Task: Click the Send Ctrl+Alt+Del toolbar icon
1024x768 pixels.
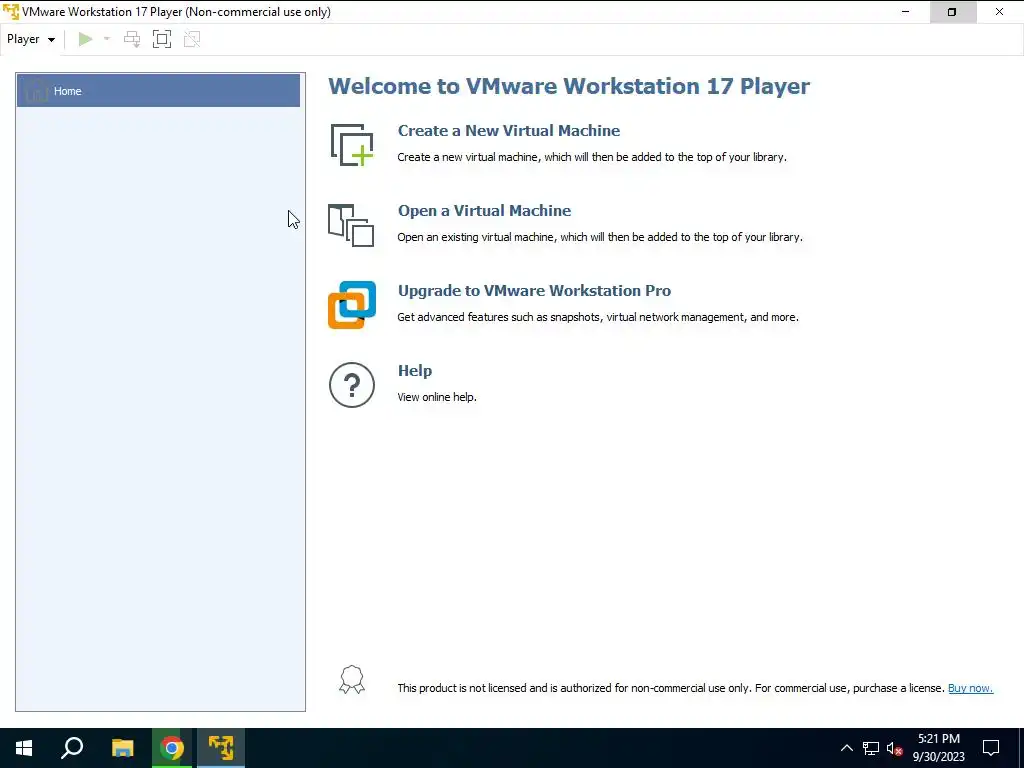Action: point(132,39)
